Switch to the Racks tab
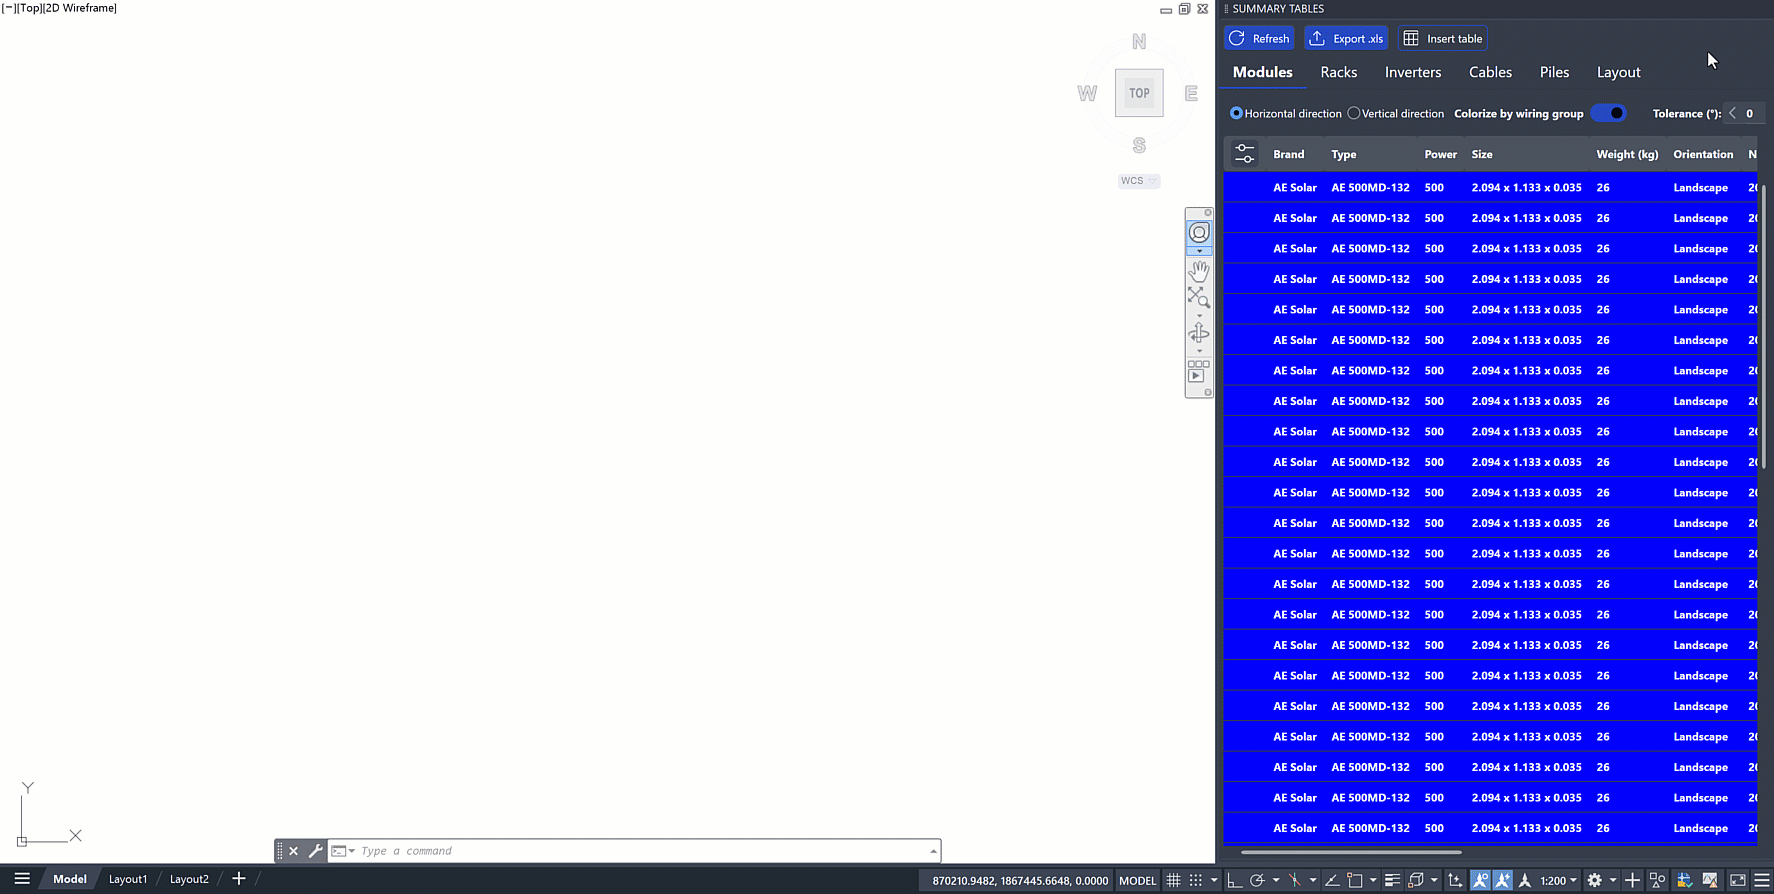1774x894 pixels. pos(1338,72)
